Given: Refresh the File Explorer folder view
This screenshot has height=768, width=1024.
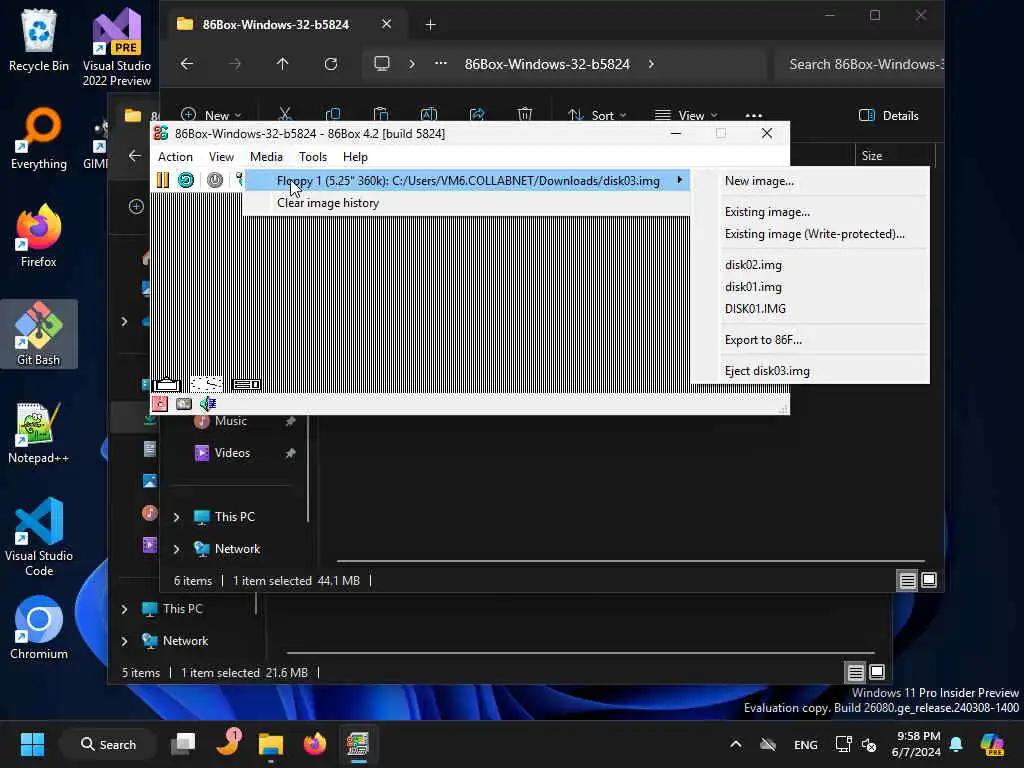Looking at the screenshot, I should (331, 64).
